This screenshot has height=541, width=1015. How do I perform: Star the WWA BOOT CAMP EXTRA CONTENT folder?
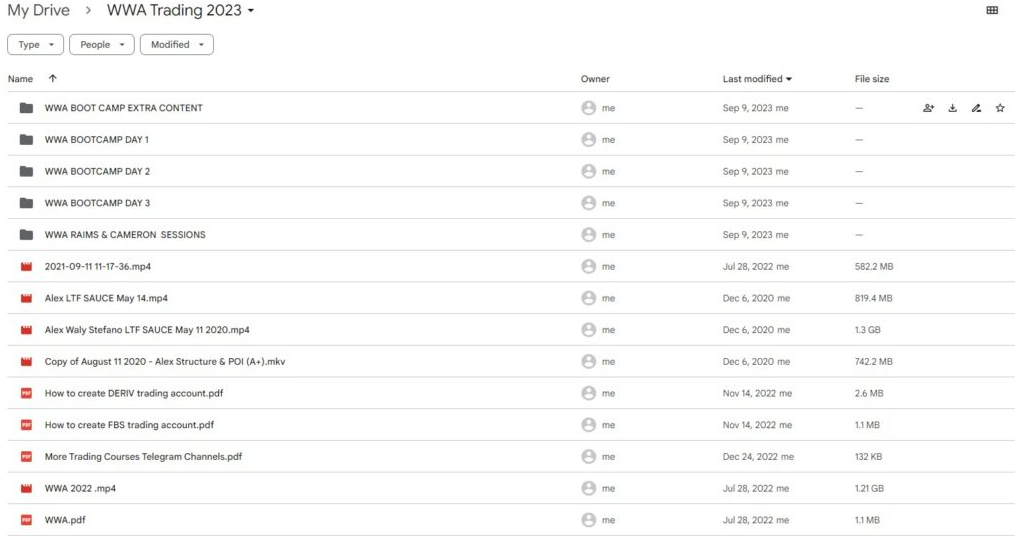point(1000,108)
